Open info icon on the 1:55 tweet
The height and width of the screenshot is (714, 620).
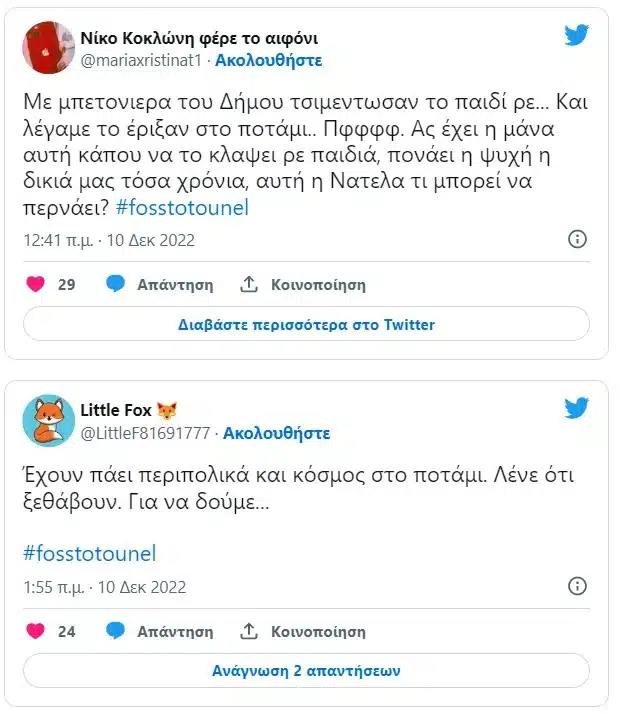[x=577, y=586]
